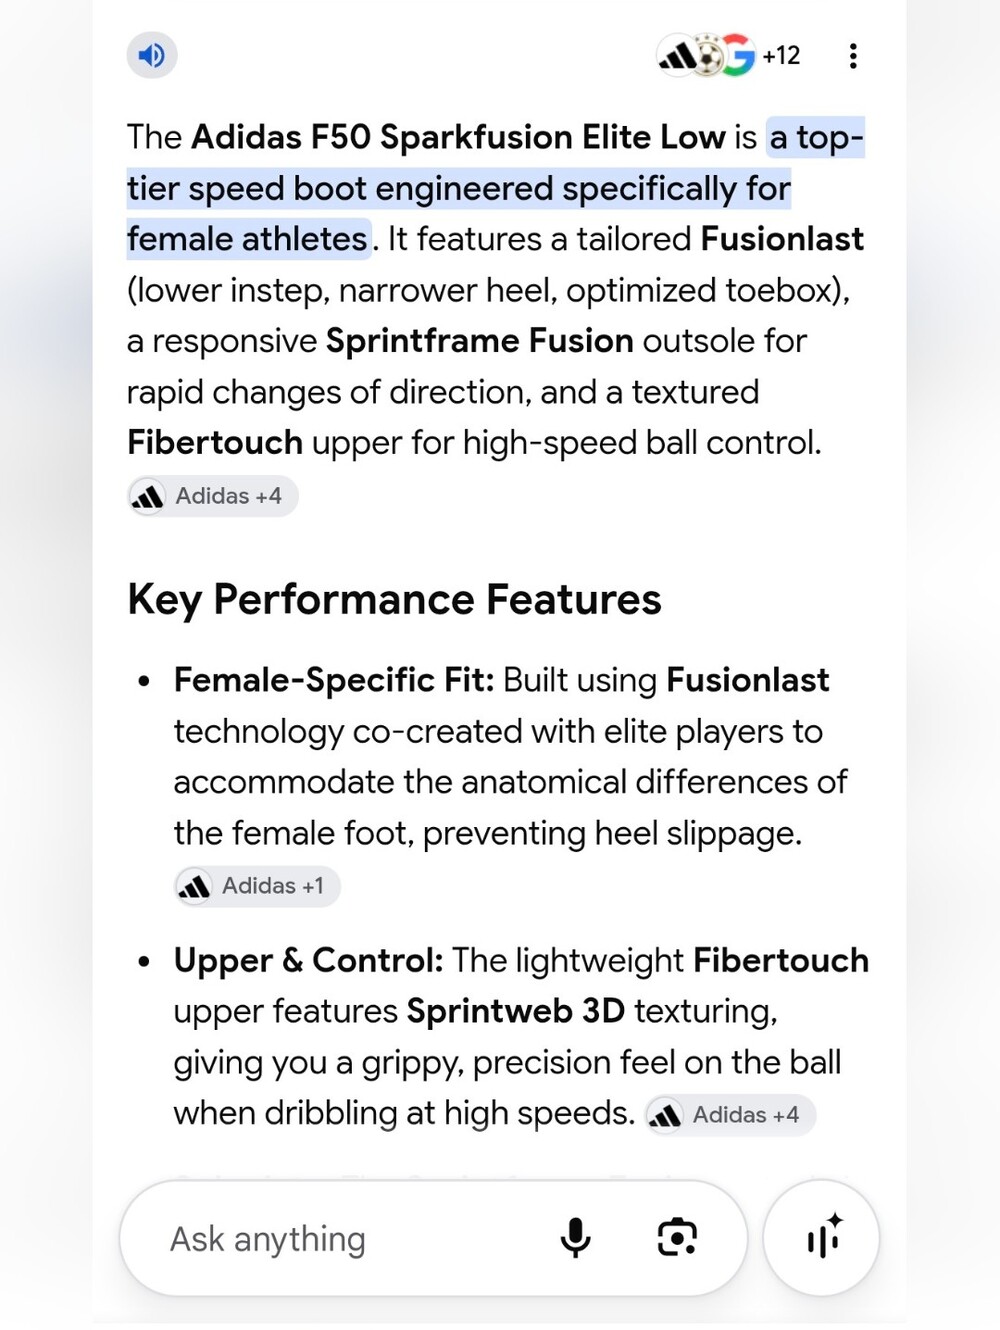Image resolution: width=1000 pixels, height=1330 pixels.
Task: Expand Adidas +4 chip after dribbling sentence
Action: tap(730, 1115)
